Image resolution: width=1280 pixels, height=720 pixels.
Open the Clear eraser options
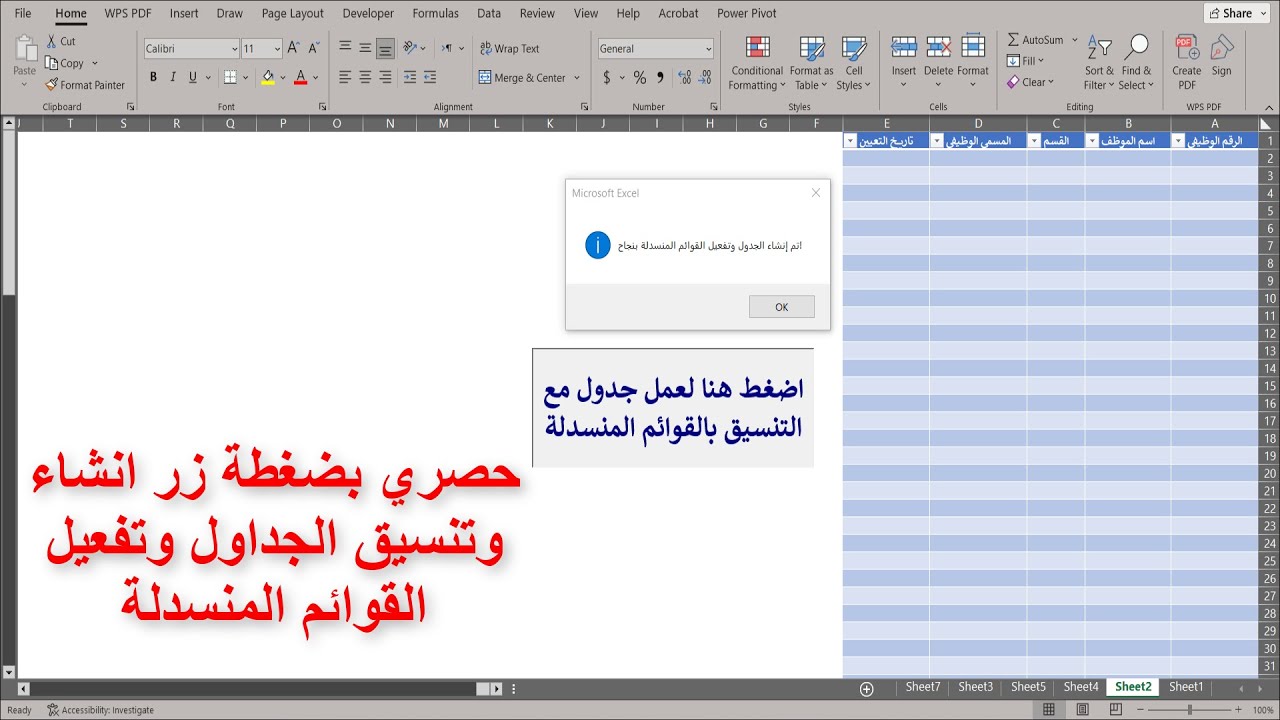pos(1030,82)
